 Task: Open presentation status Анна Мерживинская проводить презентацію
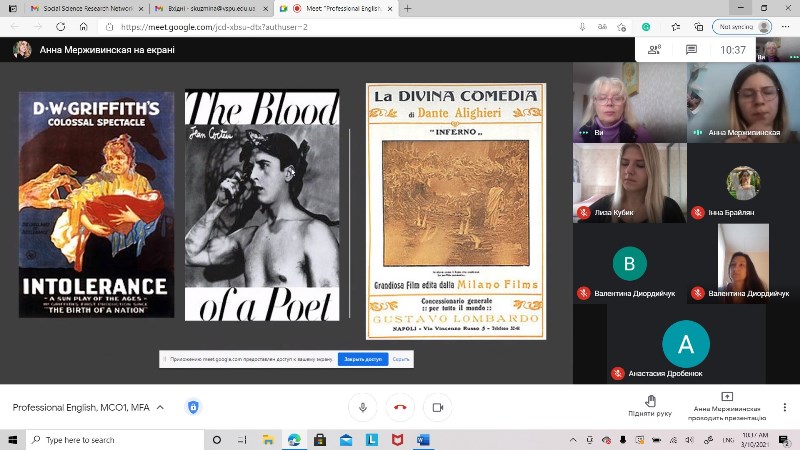click(x=727, y=407)
